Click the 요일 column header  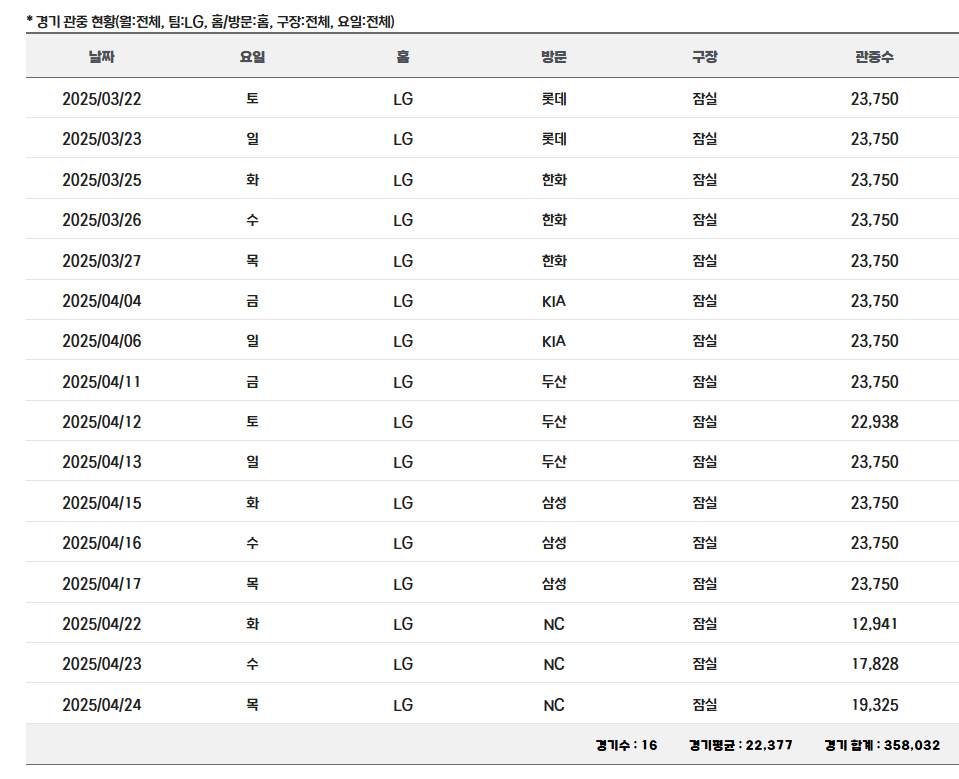pos(252,57)
